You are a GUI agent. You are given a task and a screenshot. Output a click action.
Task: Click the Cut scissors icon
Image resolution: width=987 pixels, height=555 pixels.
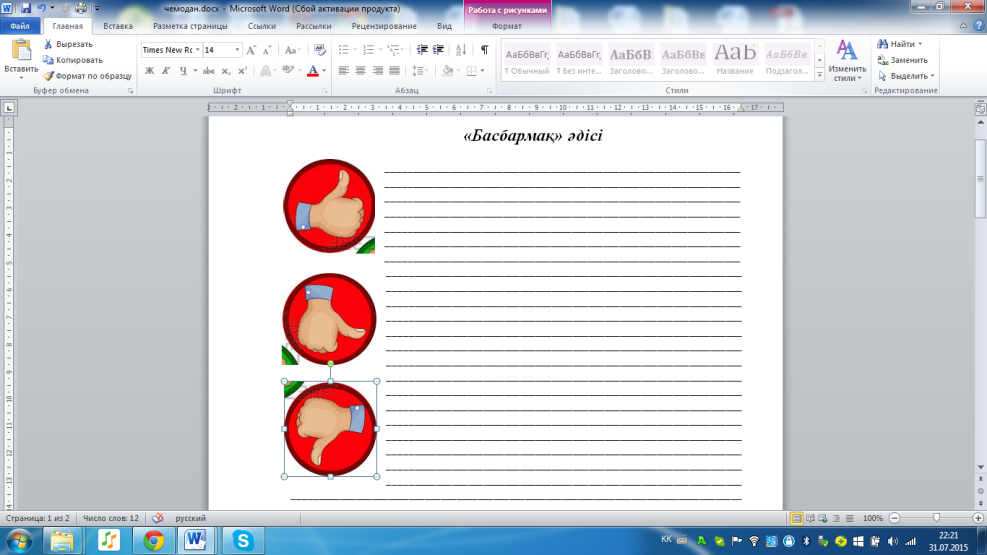coord(48,44)
